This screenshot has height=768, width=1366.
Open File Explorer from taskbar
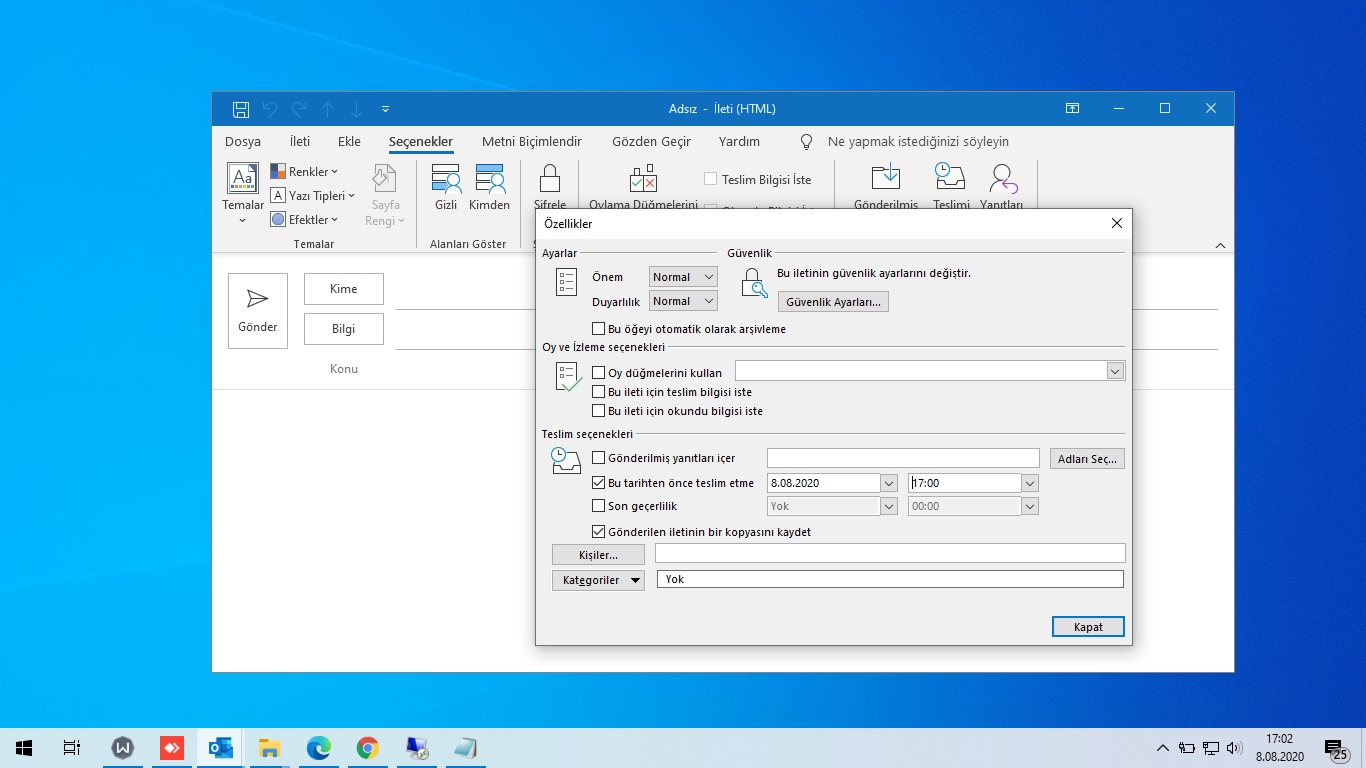pos(269,748)
